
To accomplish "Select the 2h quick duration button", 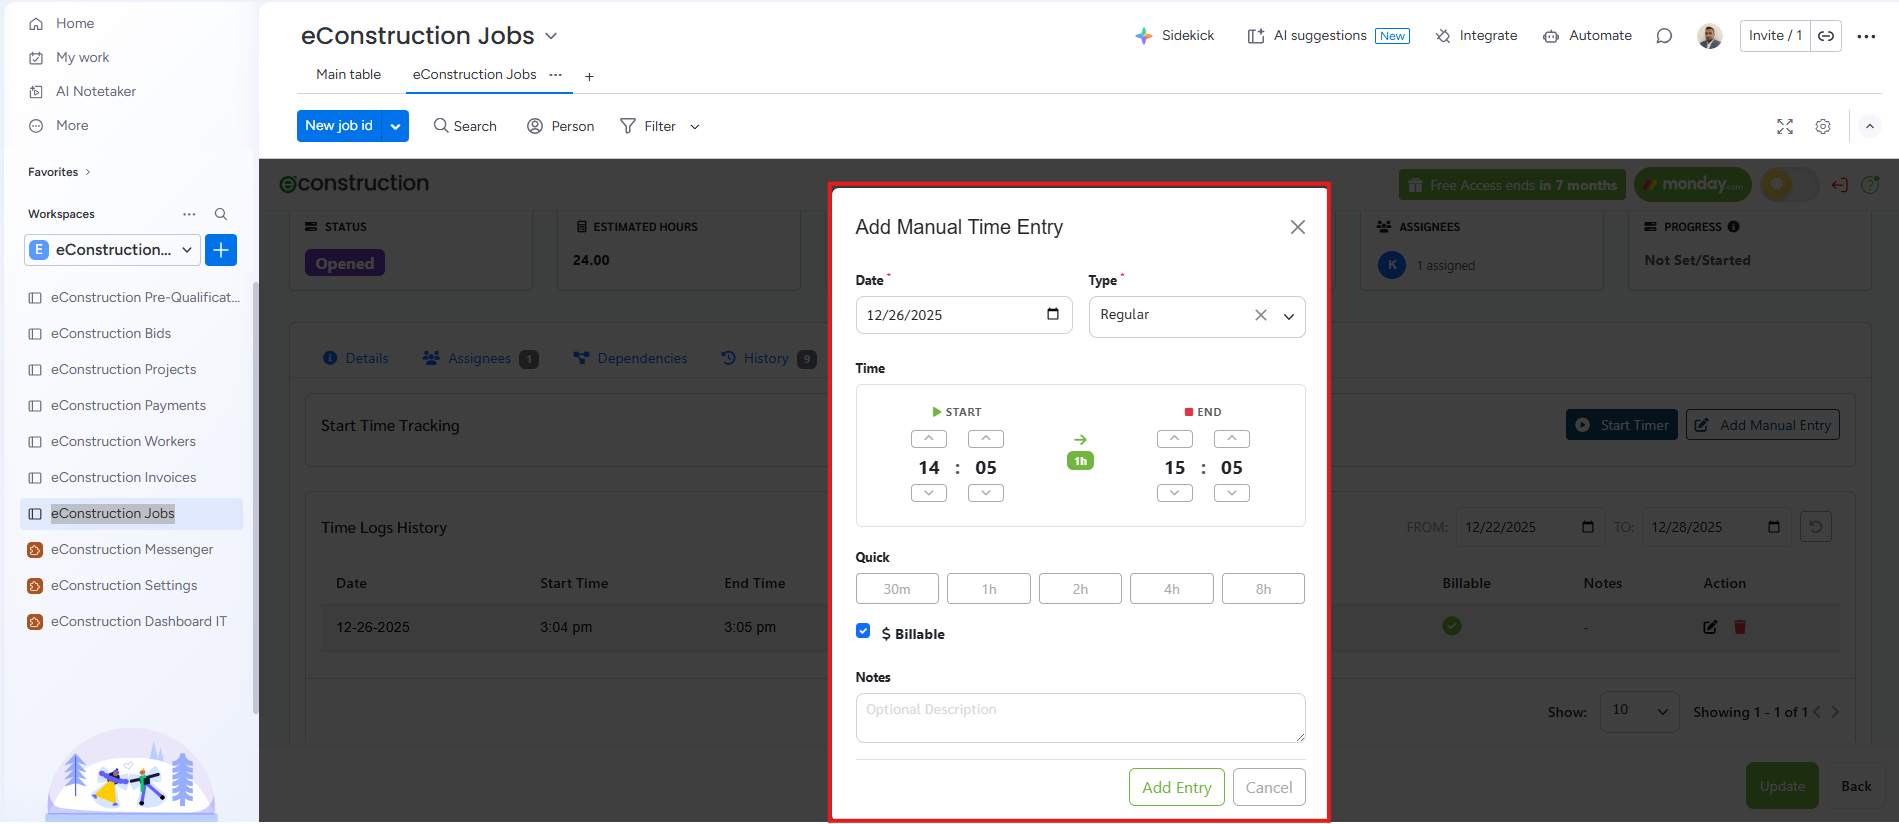I will tap(1080, 589).
